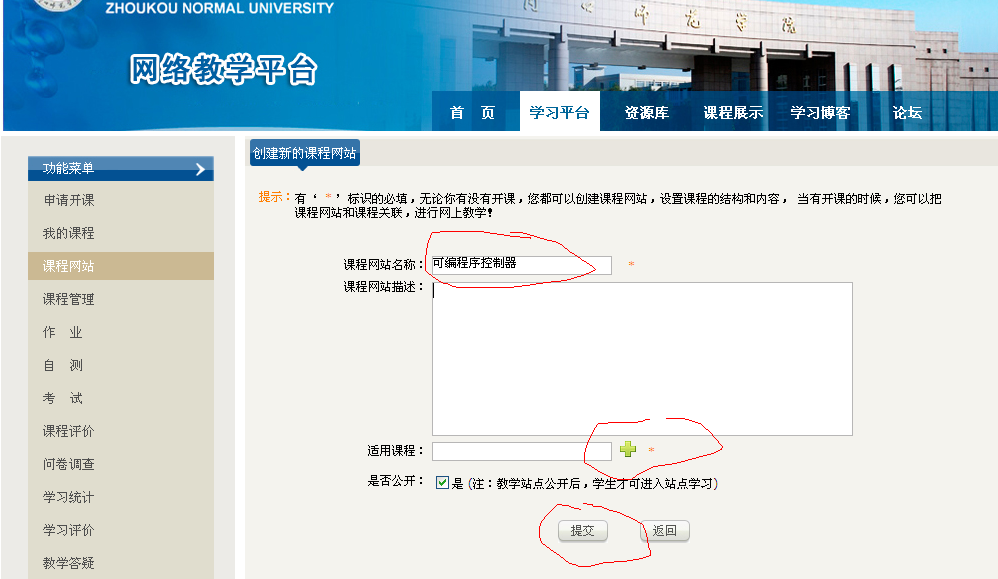This screenshot has width=998, height=579.
Task: Select 申请开课 in the sidebar menu
Action: pyautogui.click(x=69, y=200)
